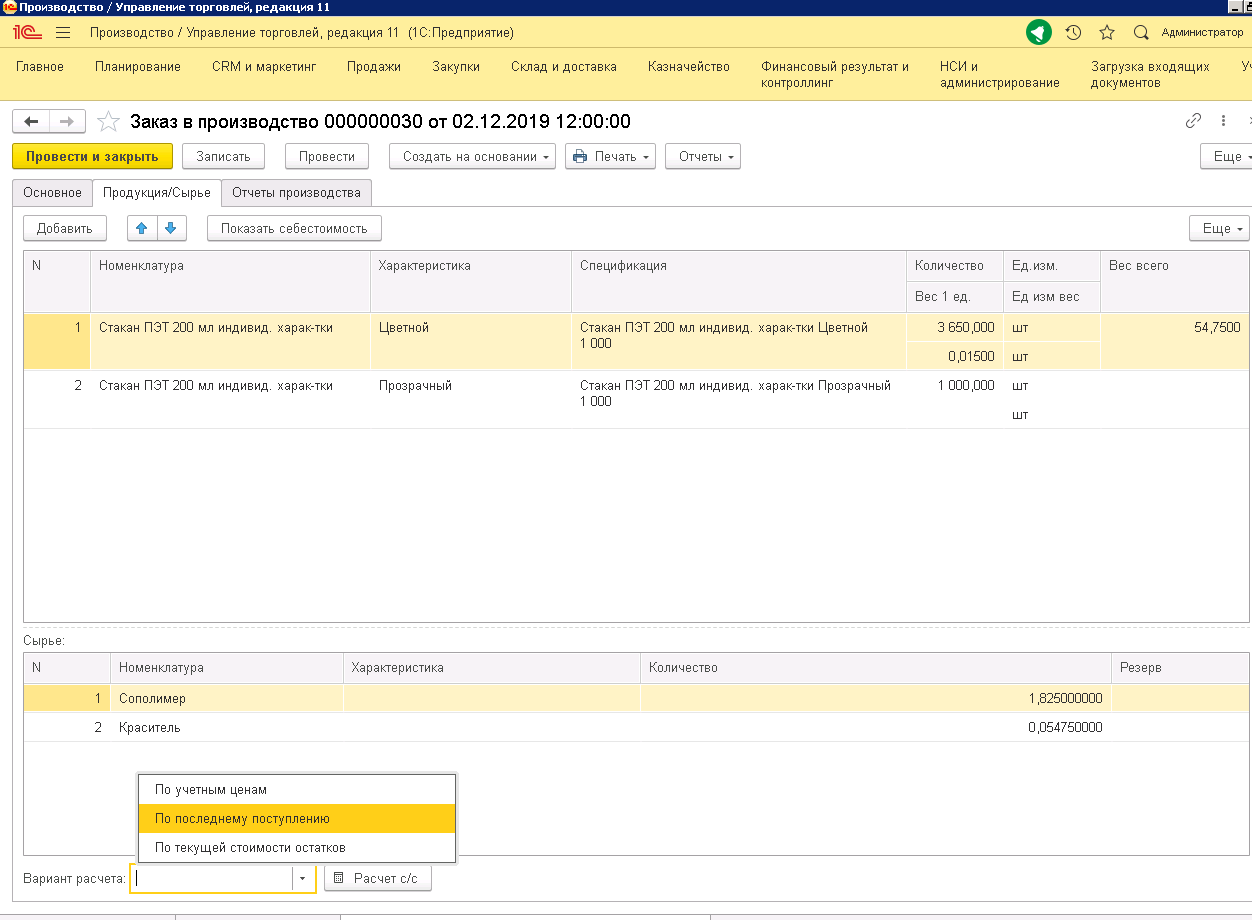1252x920 pixels.
Task: Go forward with the right arrow
Action: [x=67, y=122]
